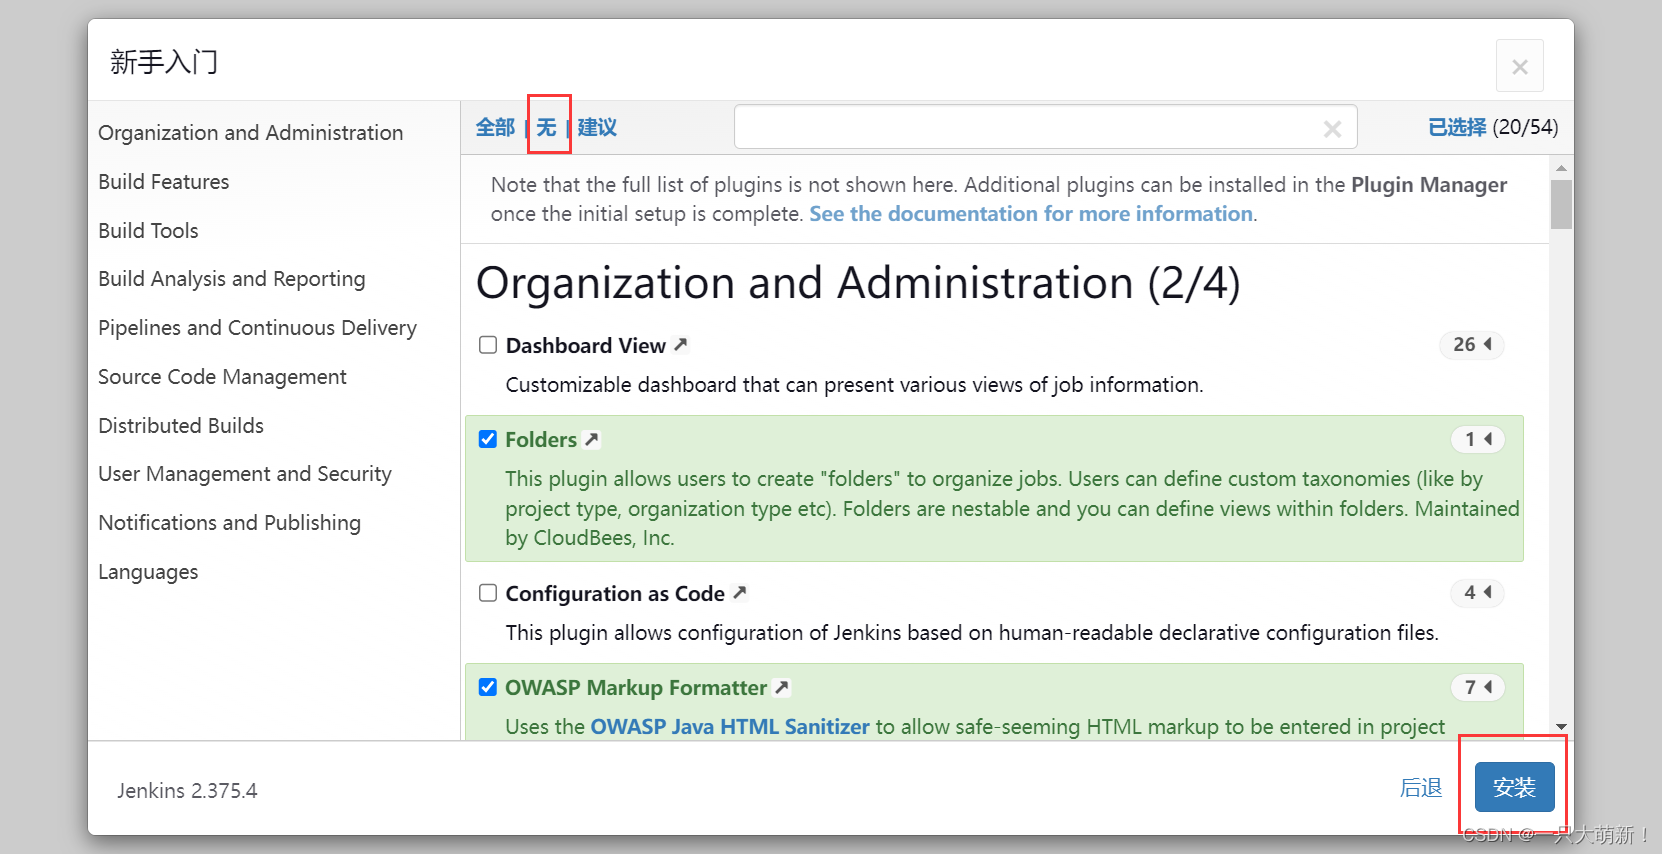Screen dimensions: 1662x854
Task: Open Folders plugin external link icon
Action: pos(592,439)
